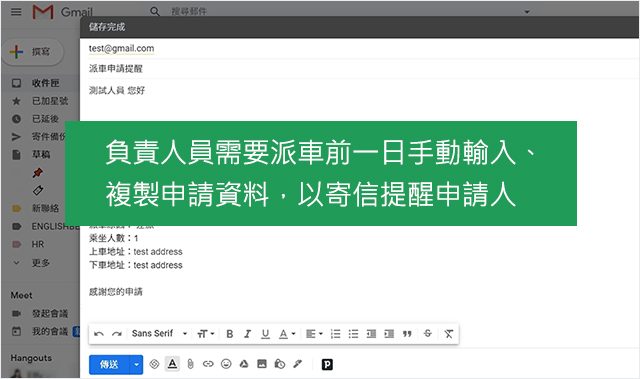Redo the last edit
Image resolution: width=640 pixels, height=379 pixels.
click(117, 334)
